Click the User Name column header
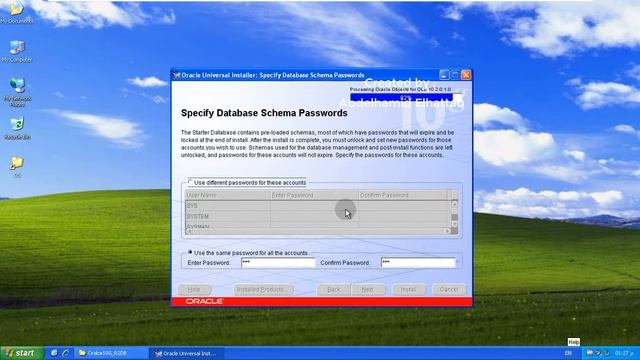Viewport: 640px width, 360px height. 227,195
